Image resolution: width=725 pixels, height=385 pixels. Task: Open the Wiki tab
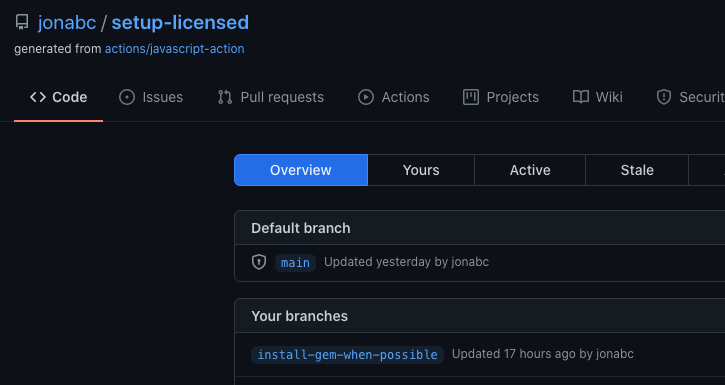point(597,97)
